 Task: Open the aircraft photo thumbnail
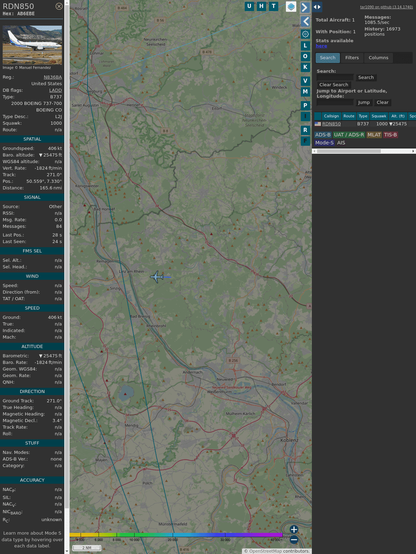(32, 45)
